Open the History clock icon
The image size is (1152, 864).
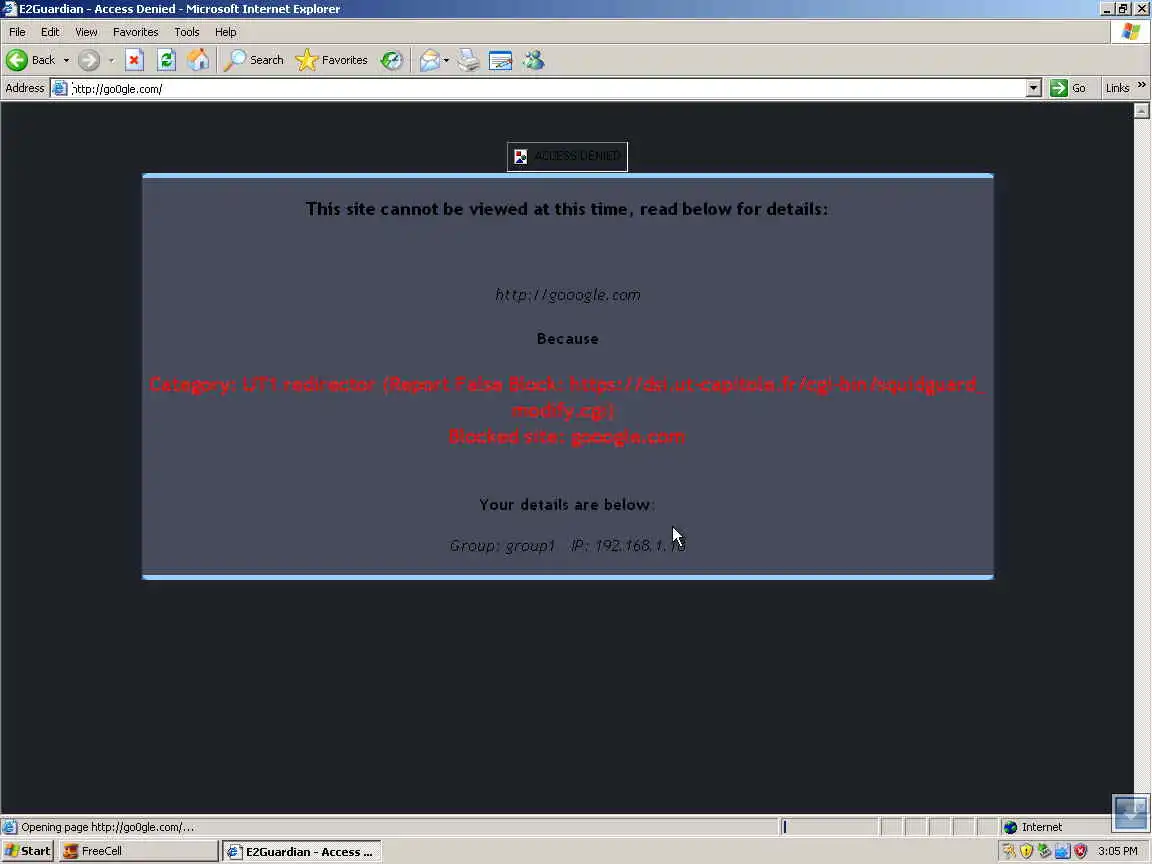point(392,60)
